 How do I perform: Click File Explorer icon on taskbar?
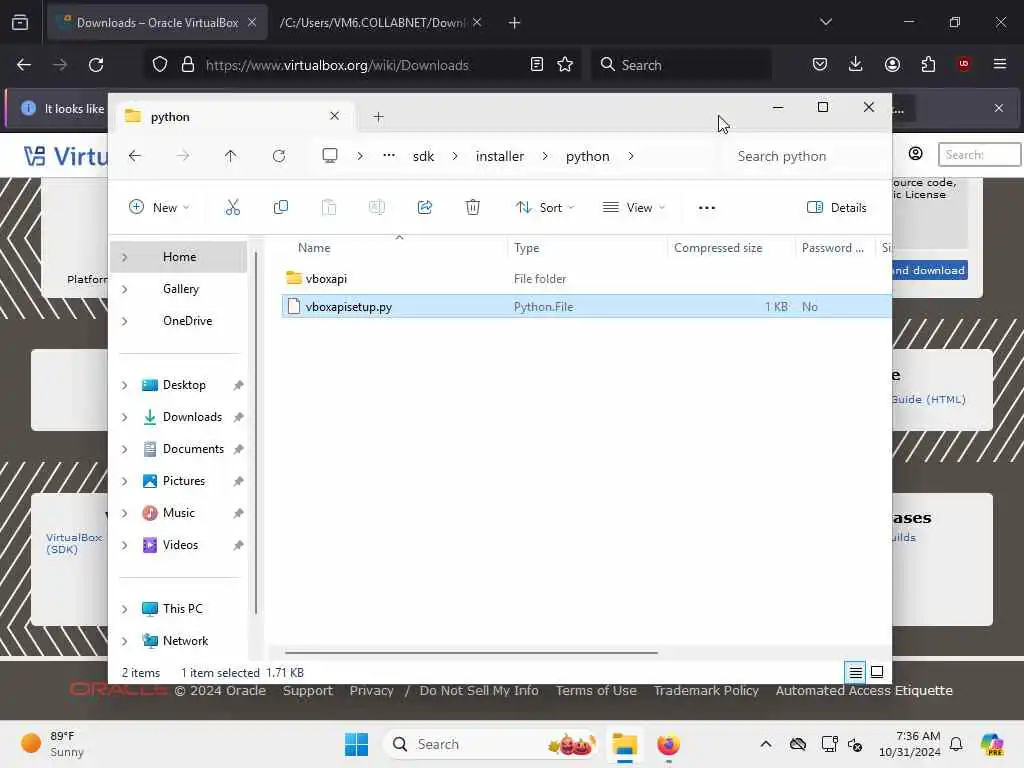coord(624,744)
